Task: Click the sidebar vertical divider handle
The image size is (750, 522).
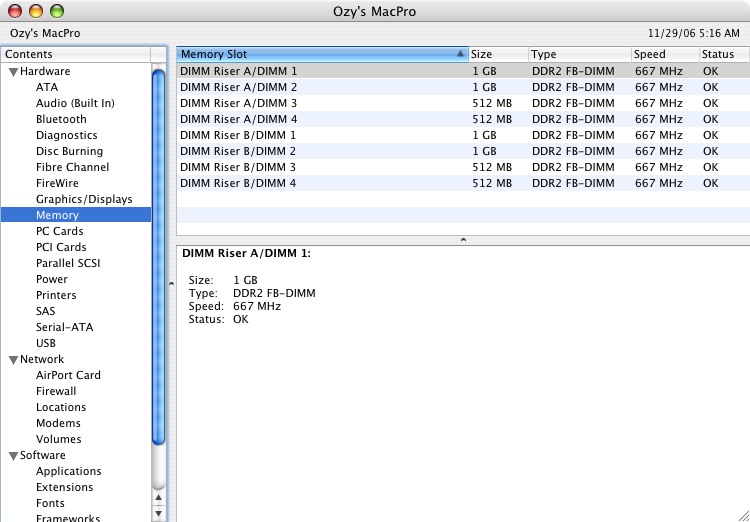Action: [x=170, y=284]
